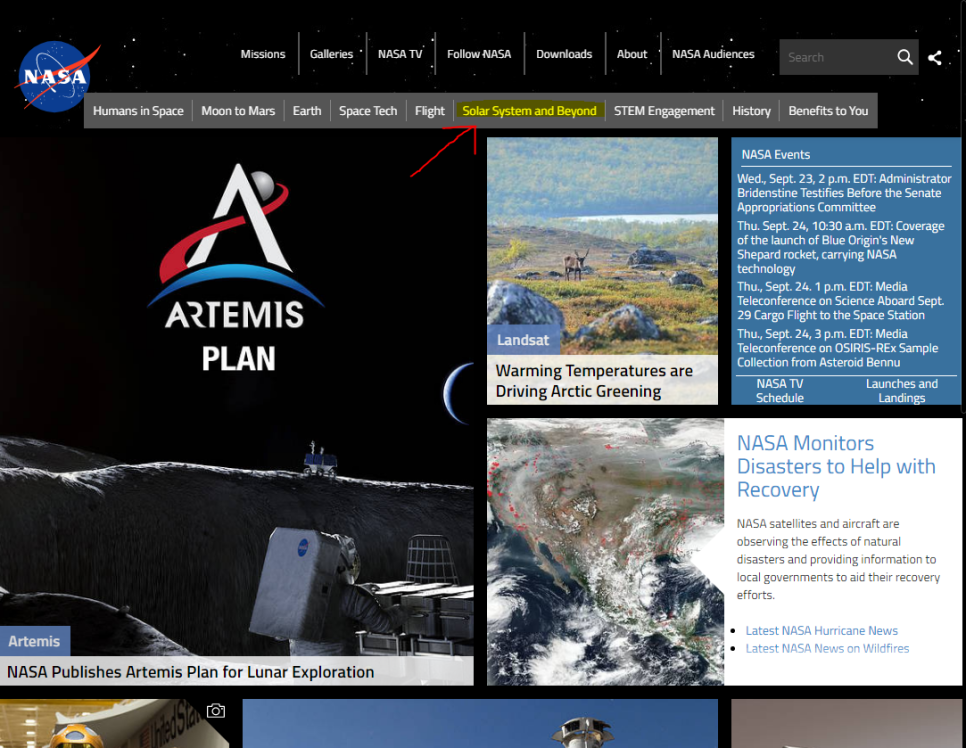Open Sept. 29 Cargo Flight teleconference event
This screenshot has width=966, height=748.
tap(840, 301)
